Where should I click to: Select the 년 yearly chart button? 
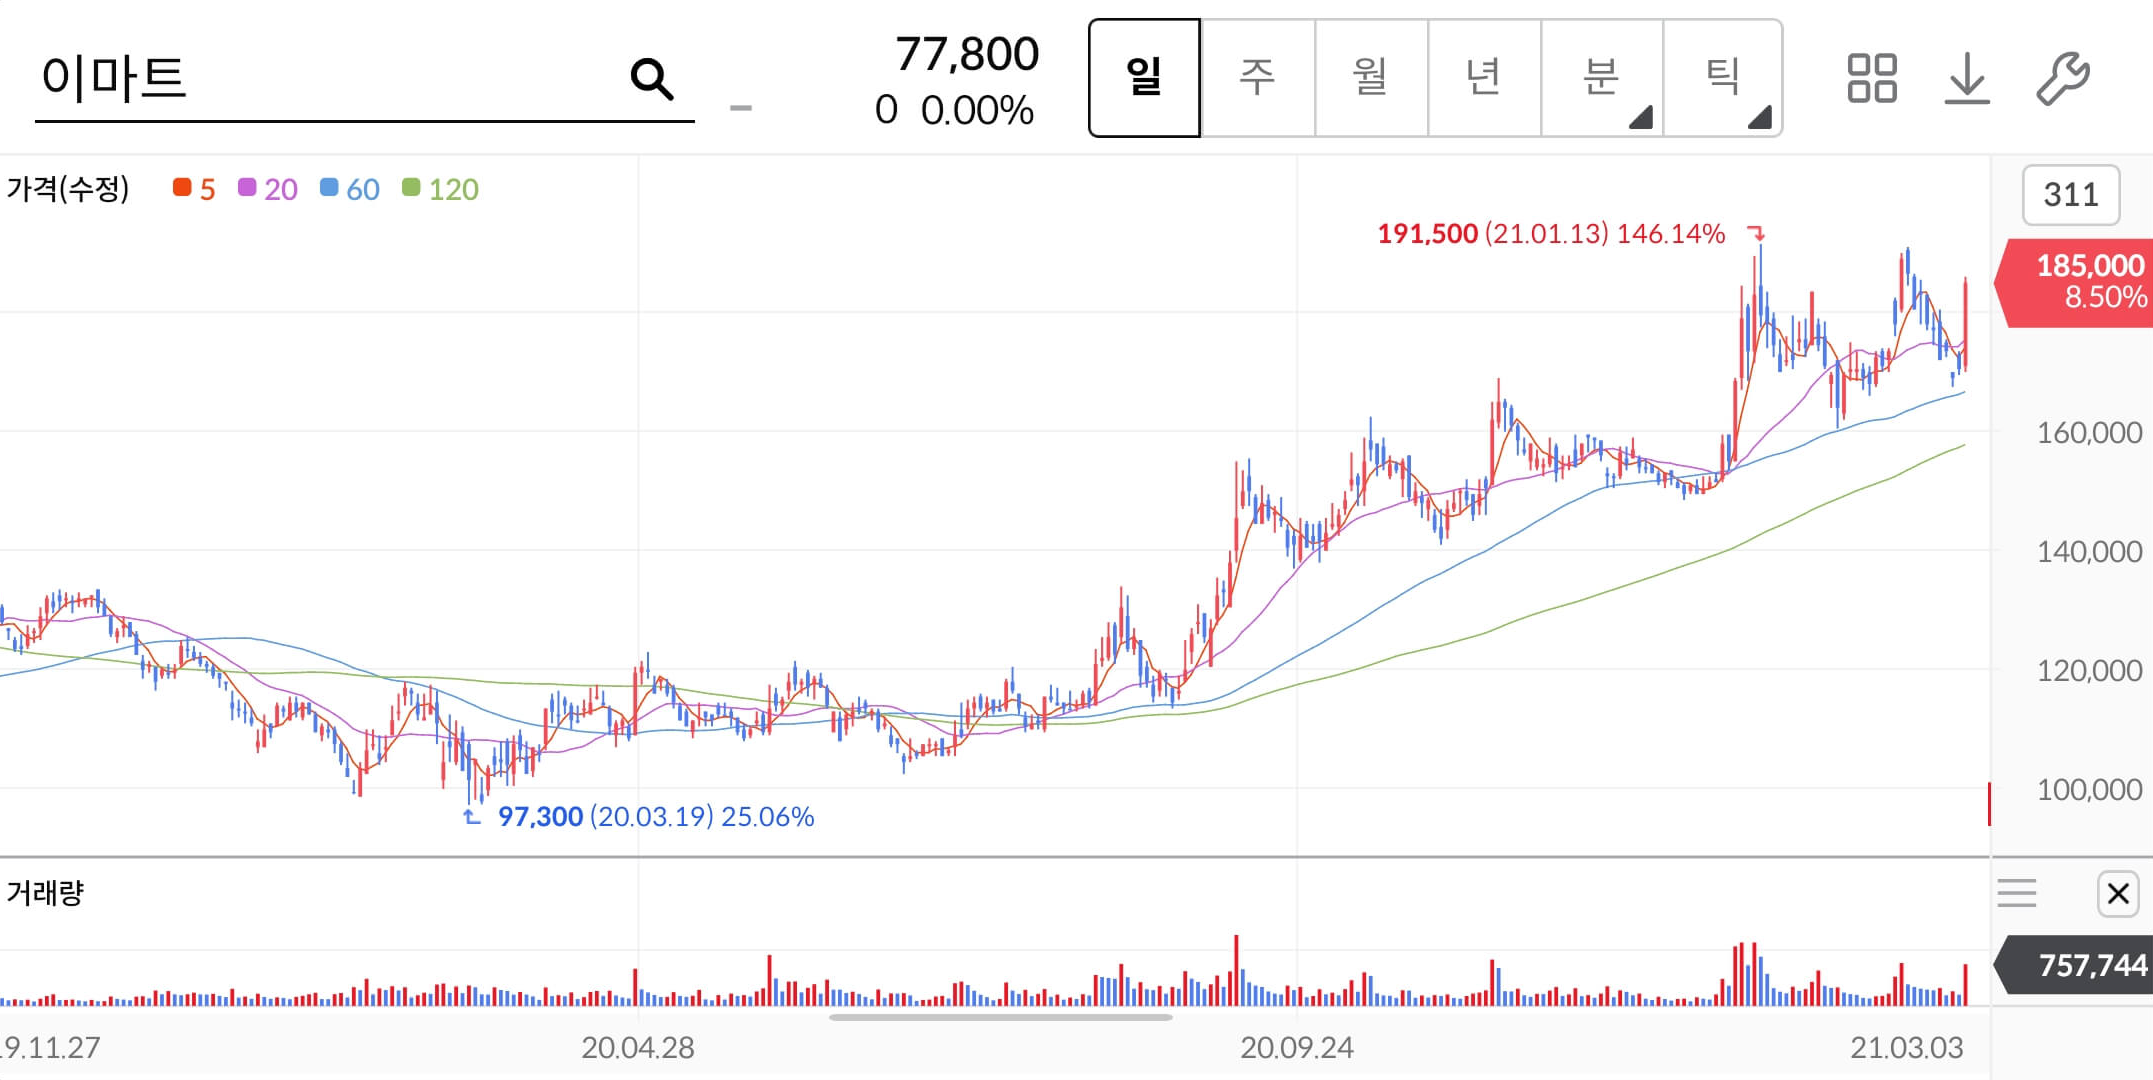click(x=1483, y=78)
